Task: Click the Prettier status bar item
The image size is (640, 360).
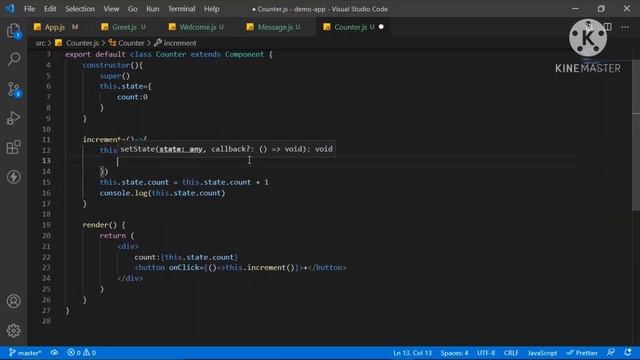Action: tap(582, 353)
